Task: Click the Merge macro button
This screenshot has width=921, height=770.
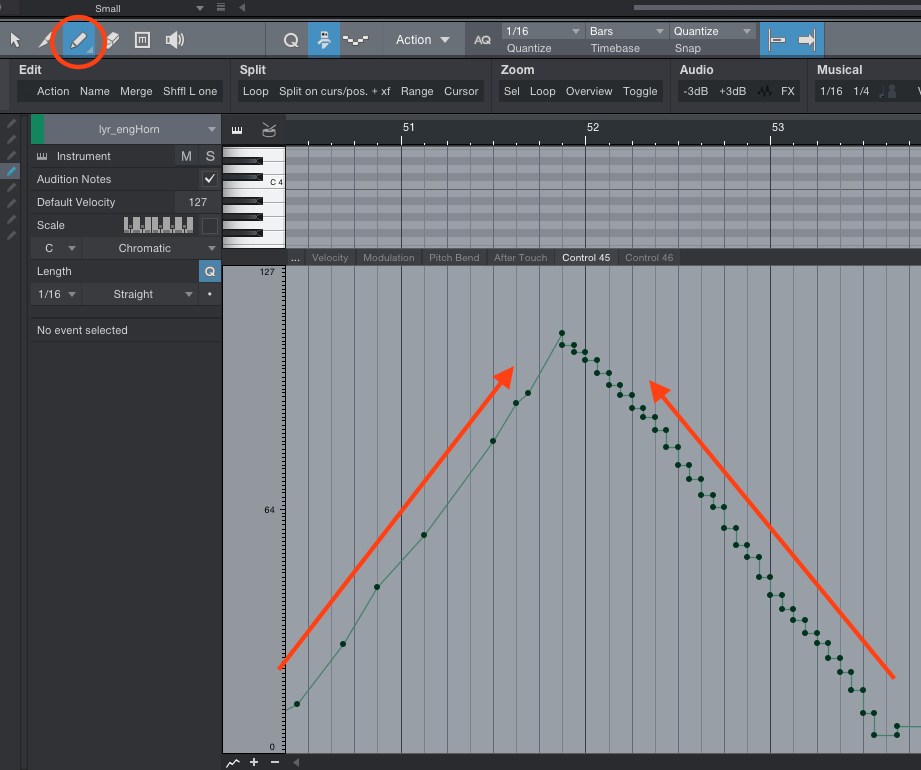Action: (x=136, y=91)
